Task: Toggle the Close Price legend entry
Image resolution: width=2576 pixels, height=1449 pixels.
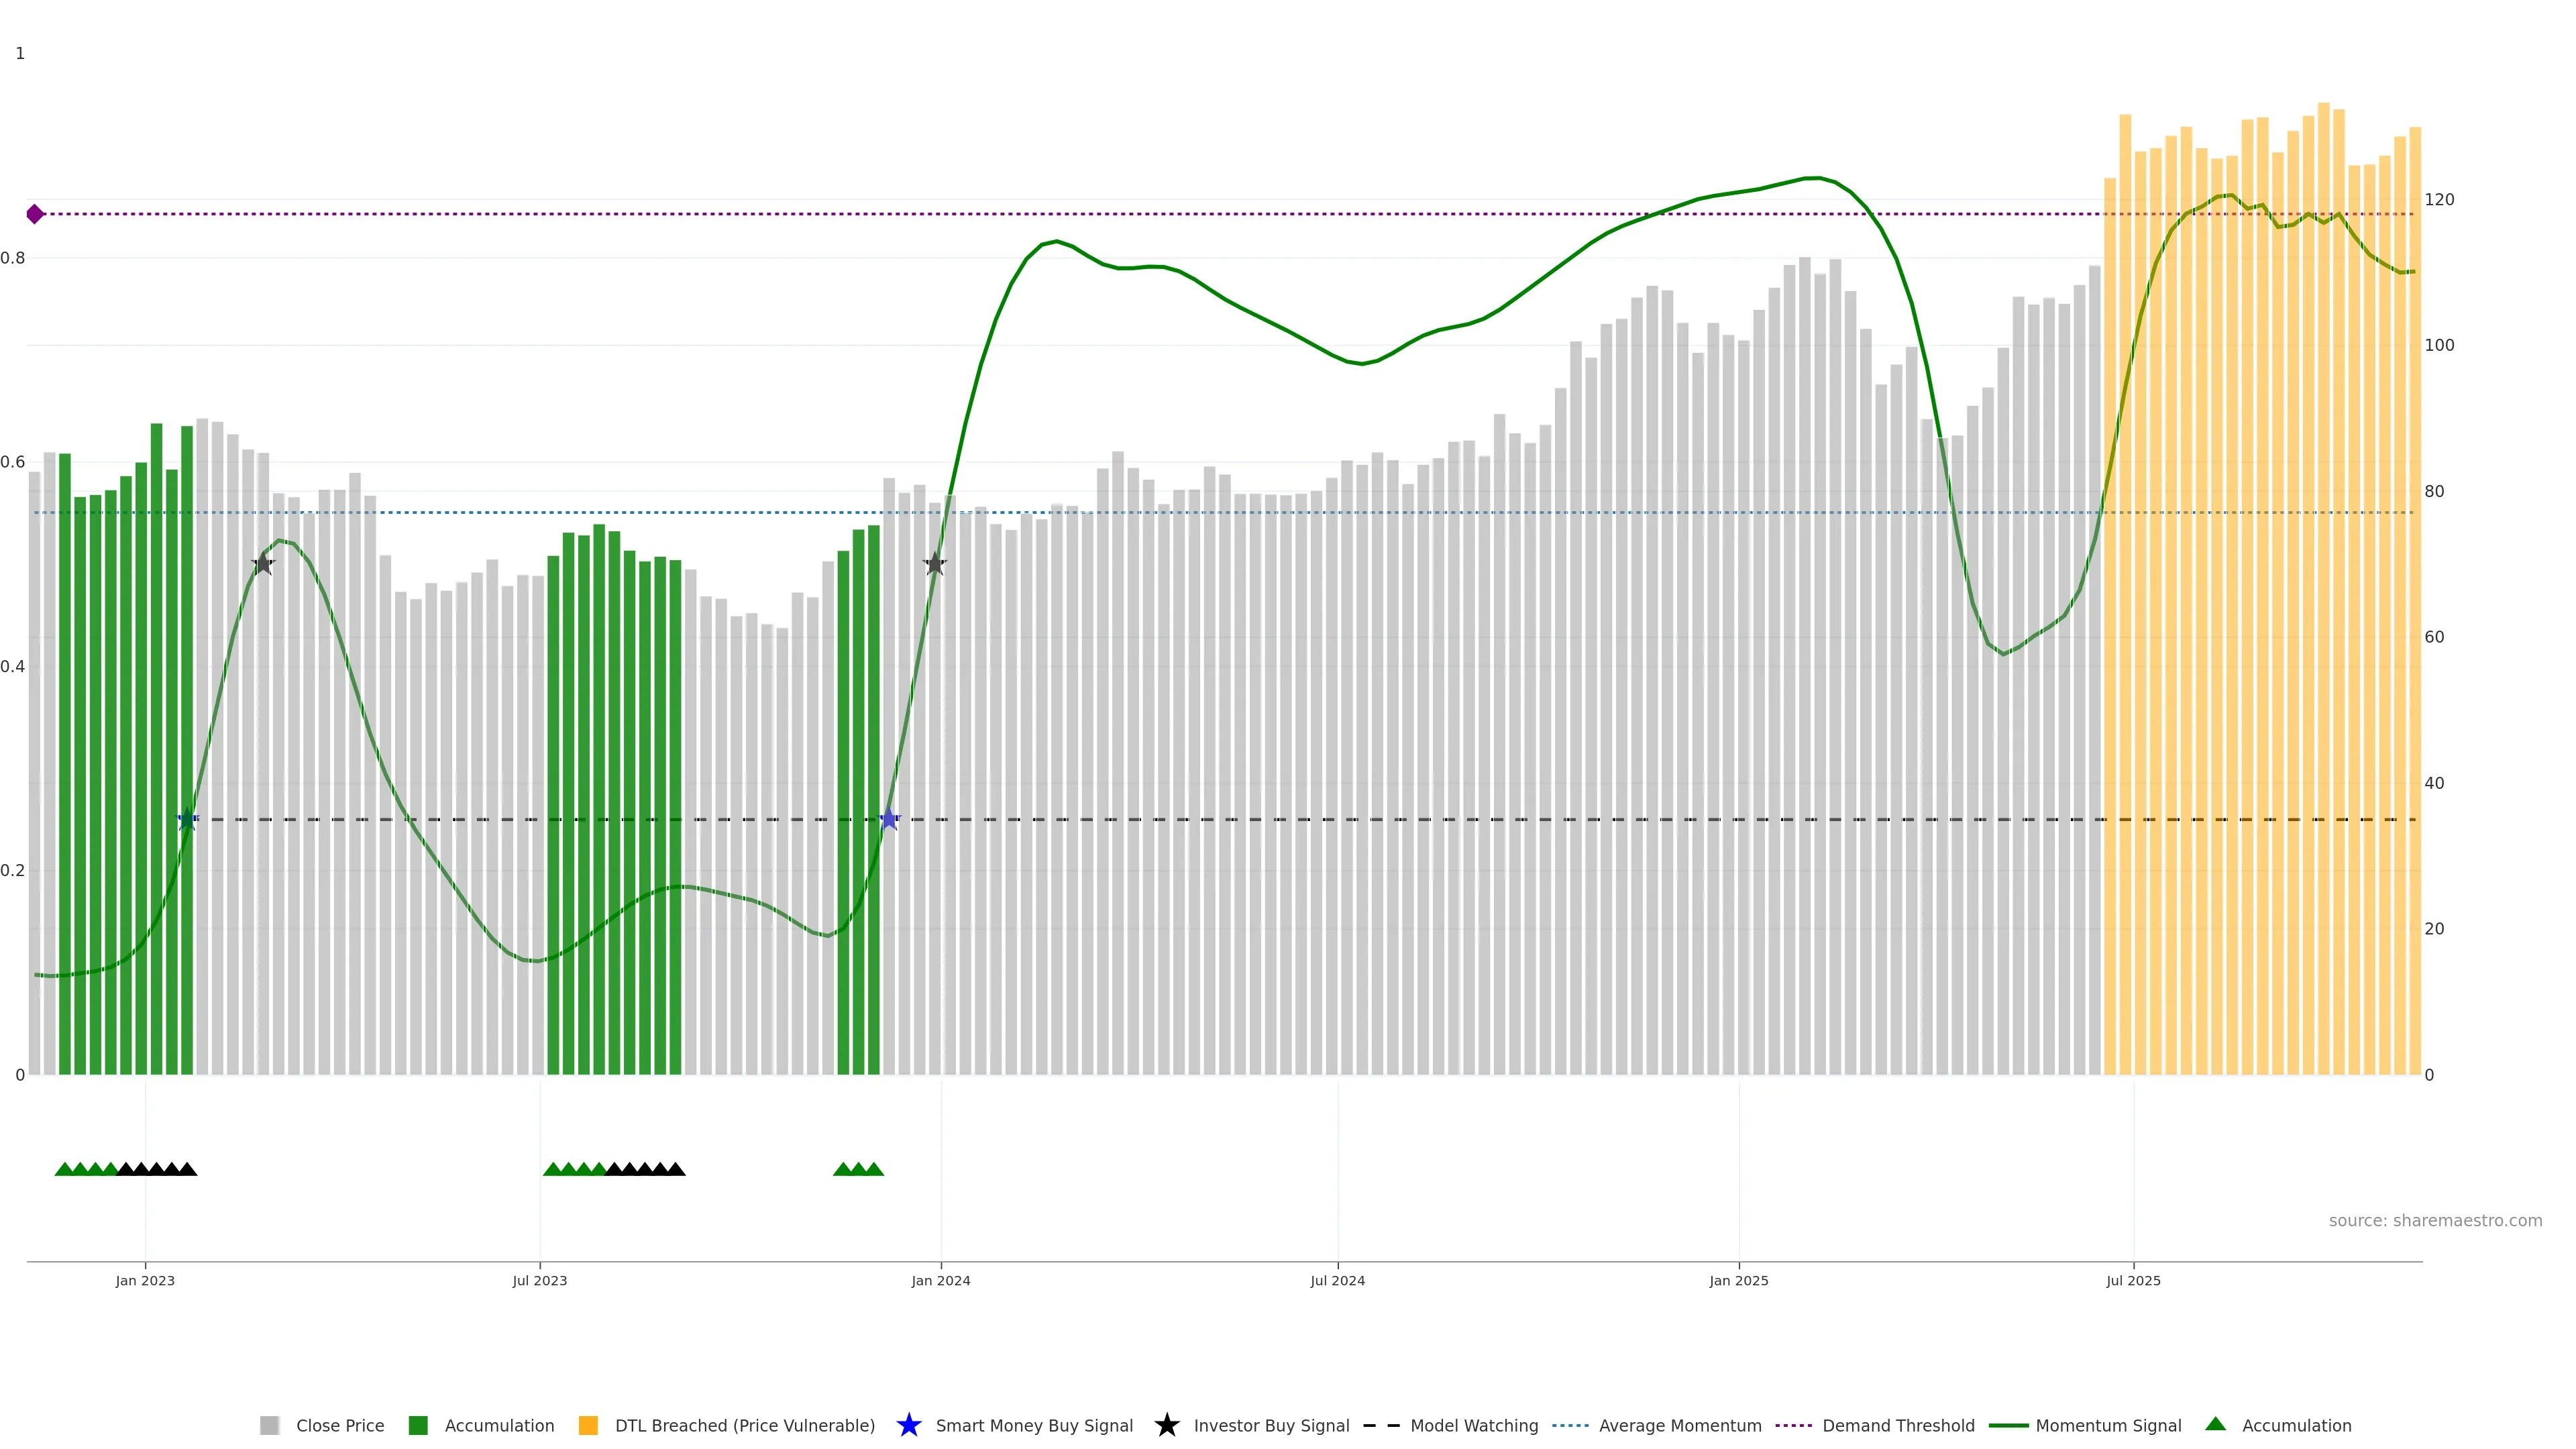Action: click(339, 1425)
